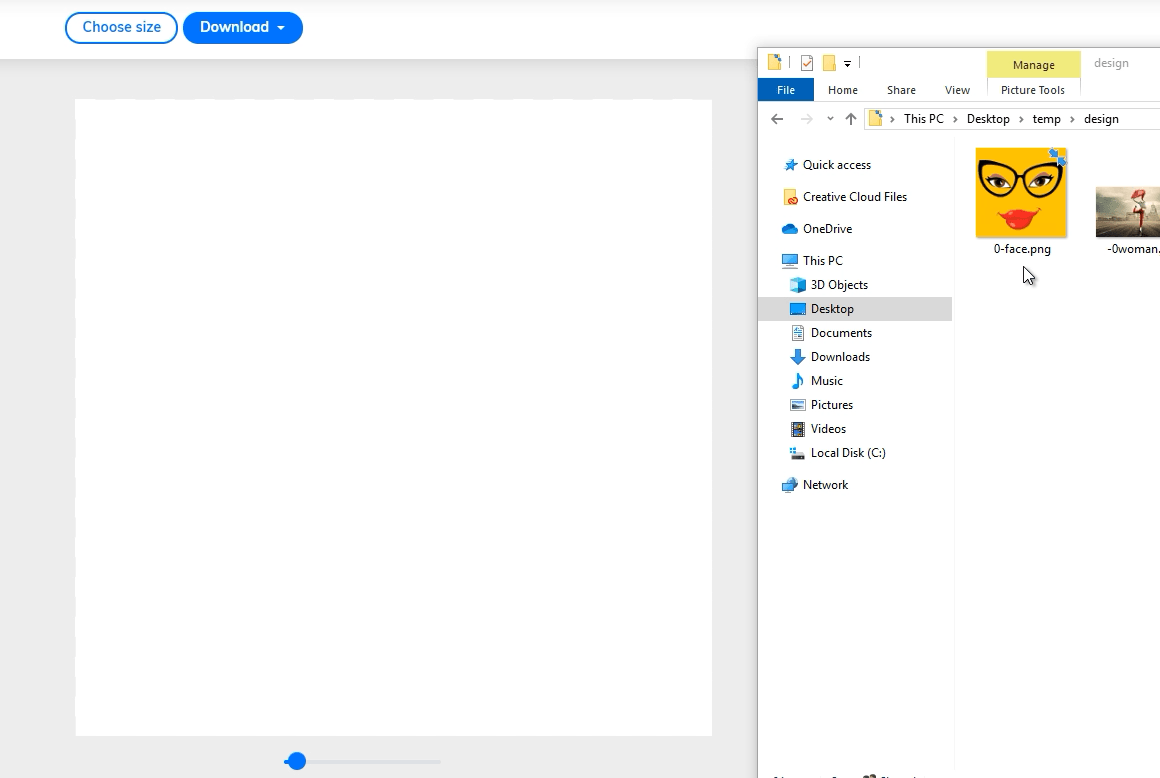This screenshot has width=1160, height=778.
Task: Open the Download dropdown button
Action: coord(243,27)
